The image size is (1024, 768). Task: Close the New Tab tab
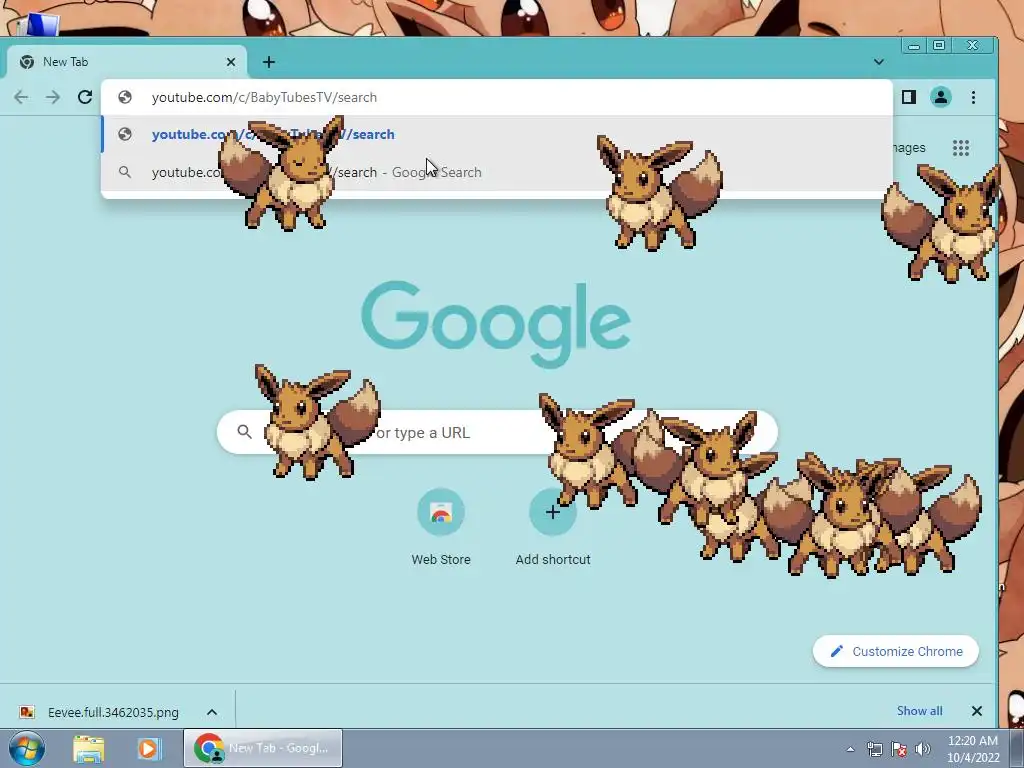click(231, 62)
